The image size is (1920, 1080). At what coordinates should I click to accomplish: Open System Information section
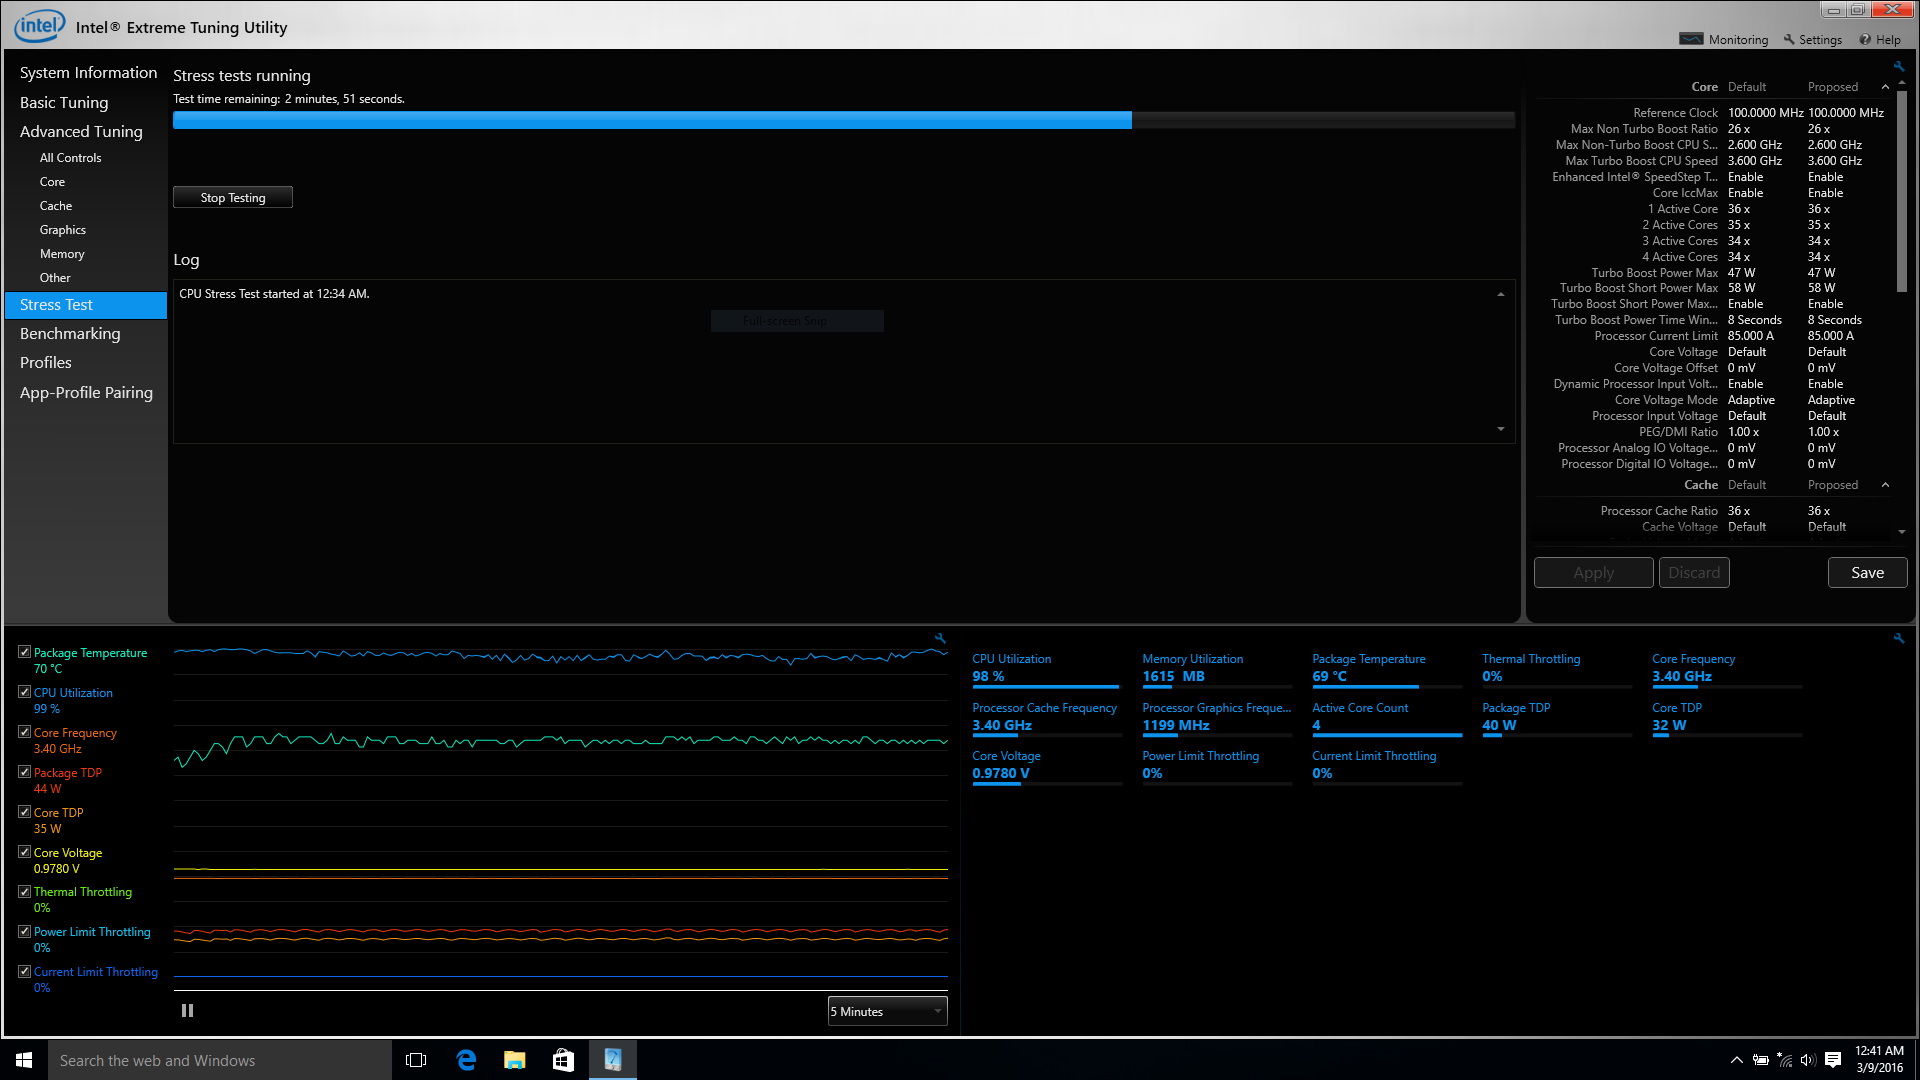[x=88, y=73]
